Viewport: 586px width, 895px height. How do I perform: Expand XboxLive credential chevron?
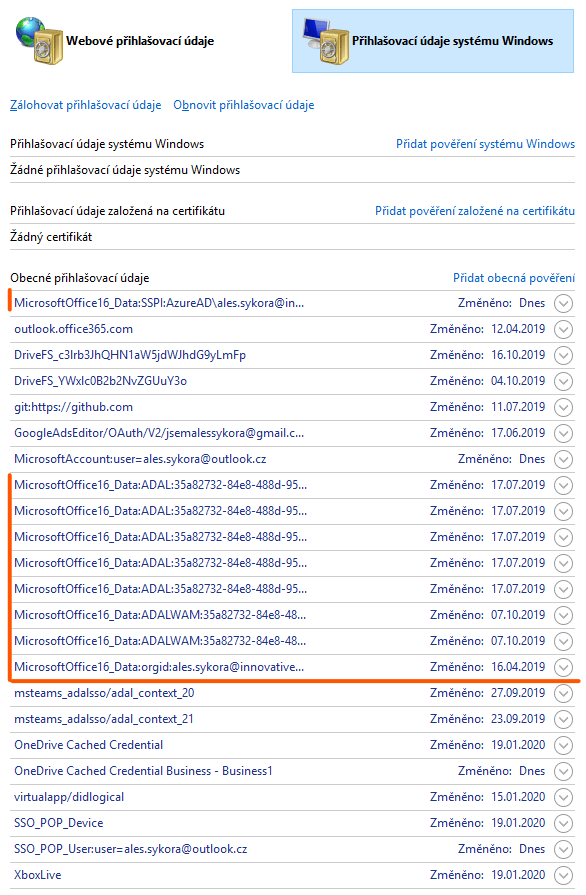click(x=563, y=876)
